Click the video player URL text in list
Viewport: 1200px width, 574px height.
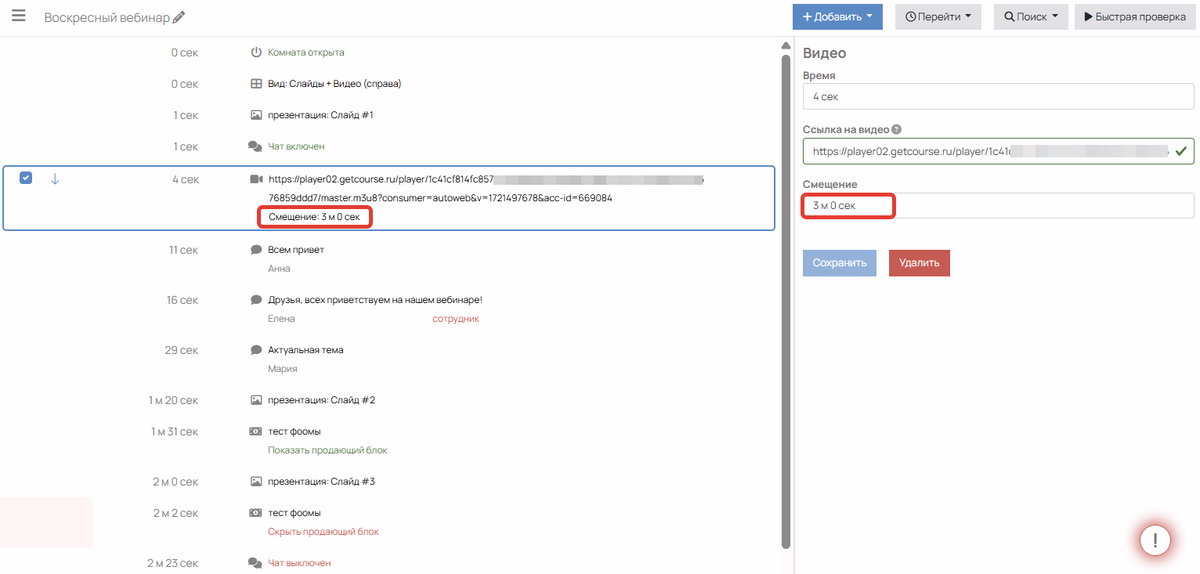pos(486,188)
